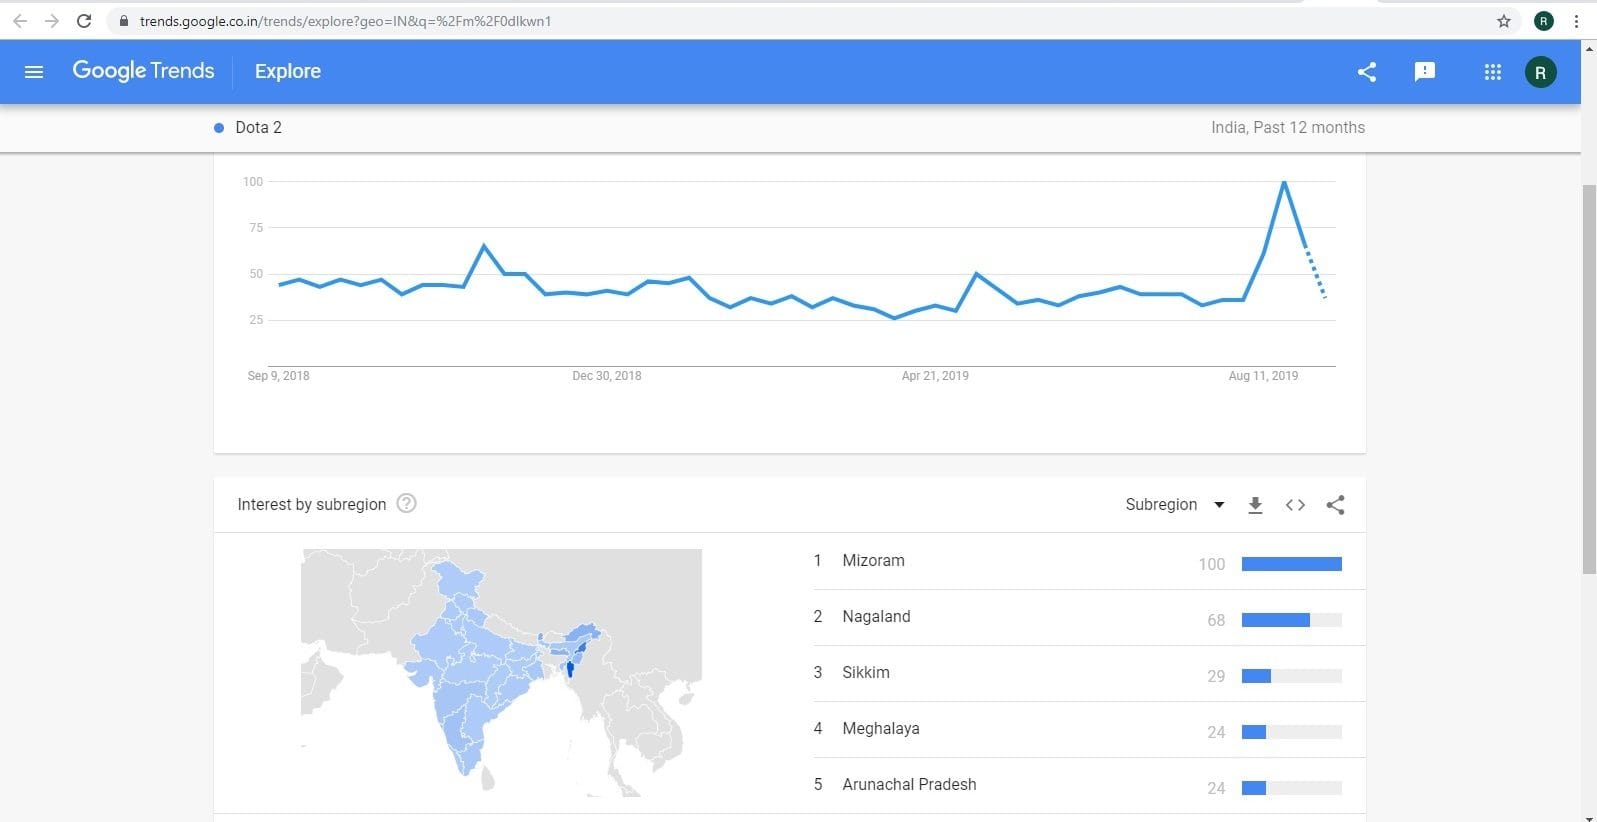Click the India map thumbnail
This screenshot has height=822, width=1597.
pos(501,672)
